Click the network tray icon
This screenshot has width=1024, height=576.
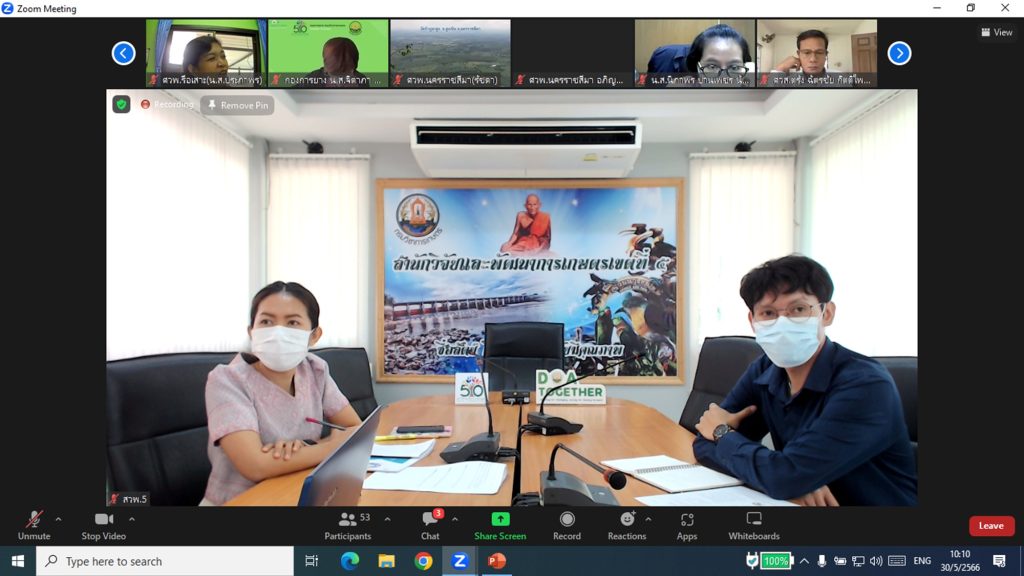click(x=858, y=561)
